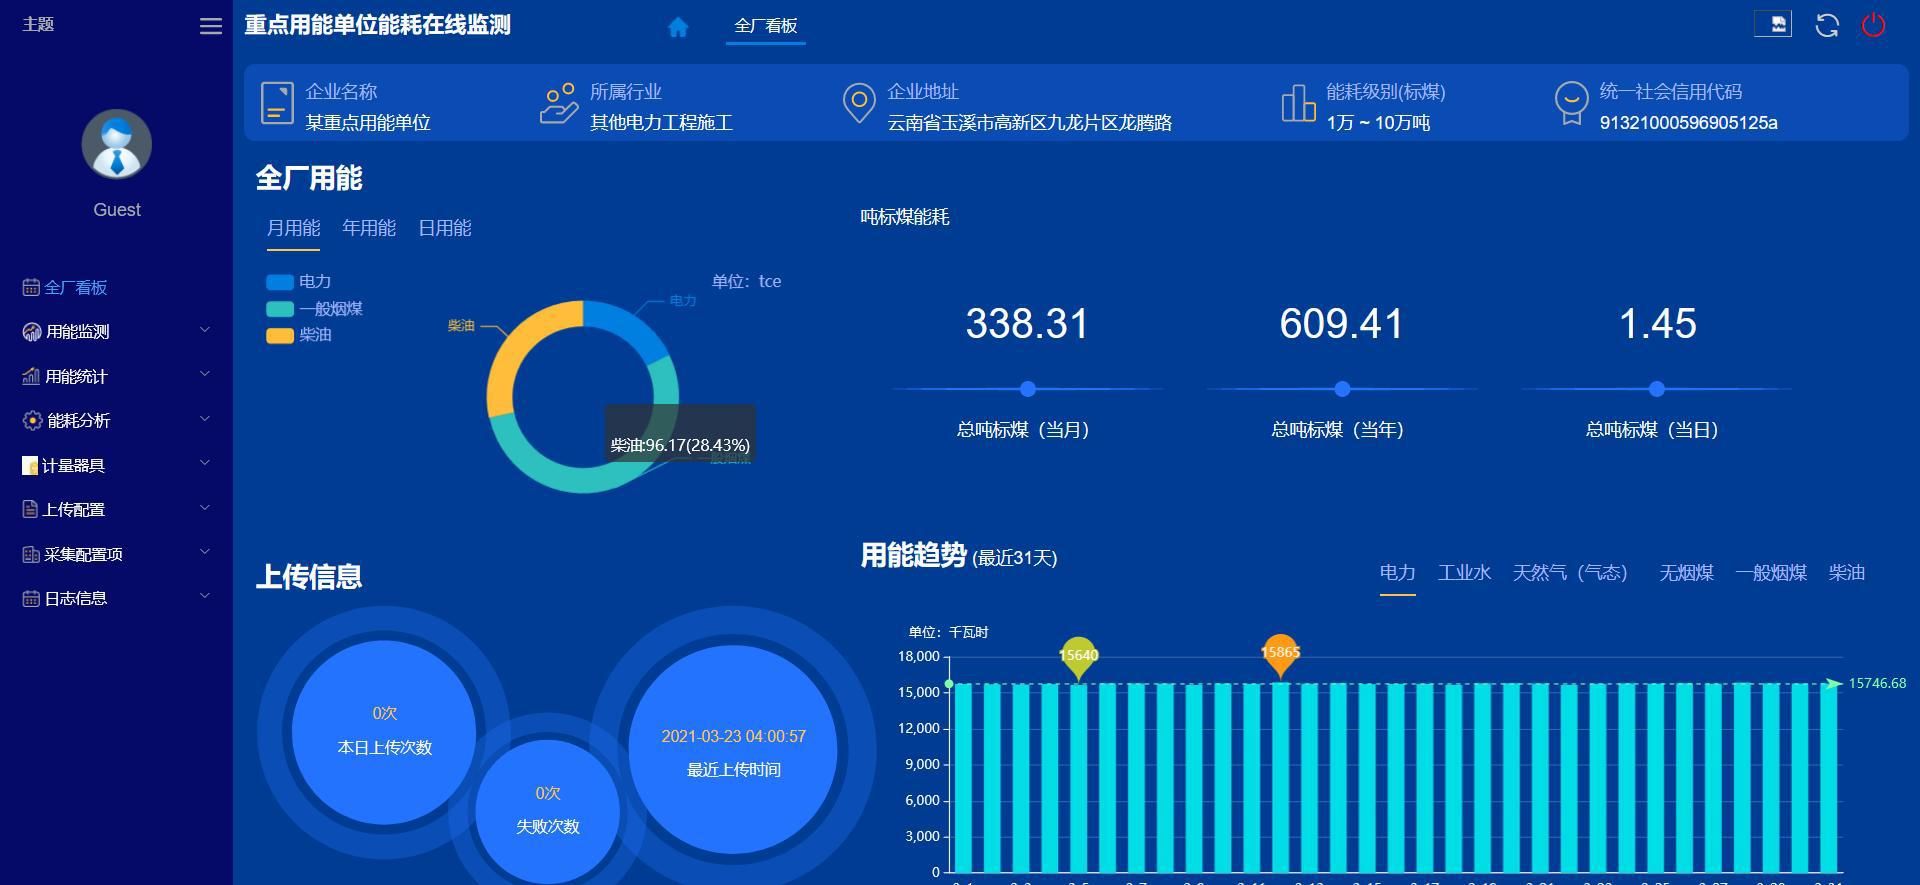Click the credit code 91321000596905125a
Viewport: 1920px width, 885px height.
[1688, 123]
